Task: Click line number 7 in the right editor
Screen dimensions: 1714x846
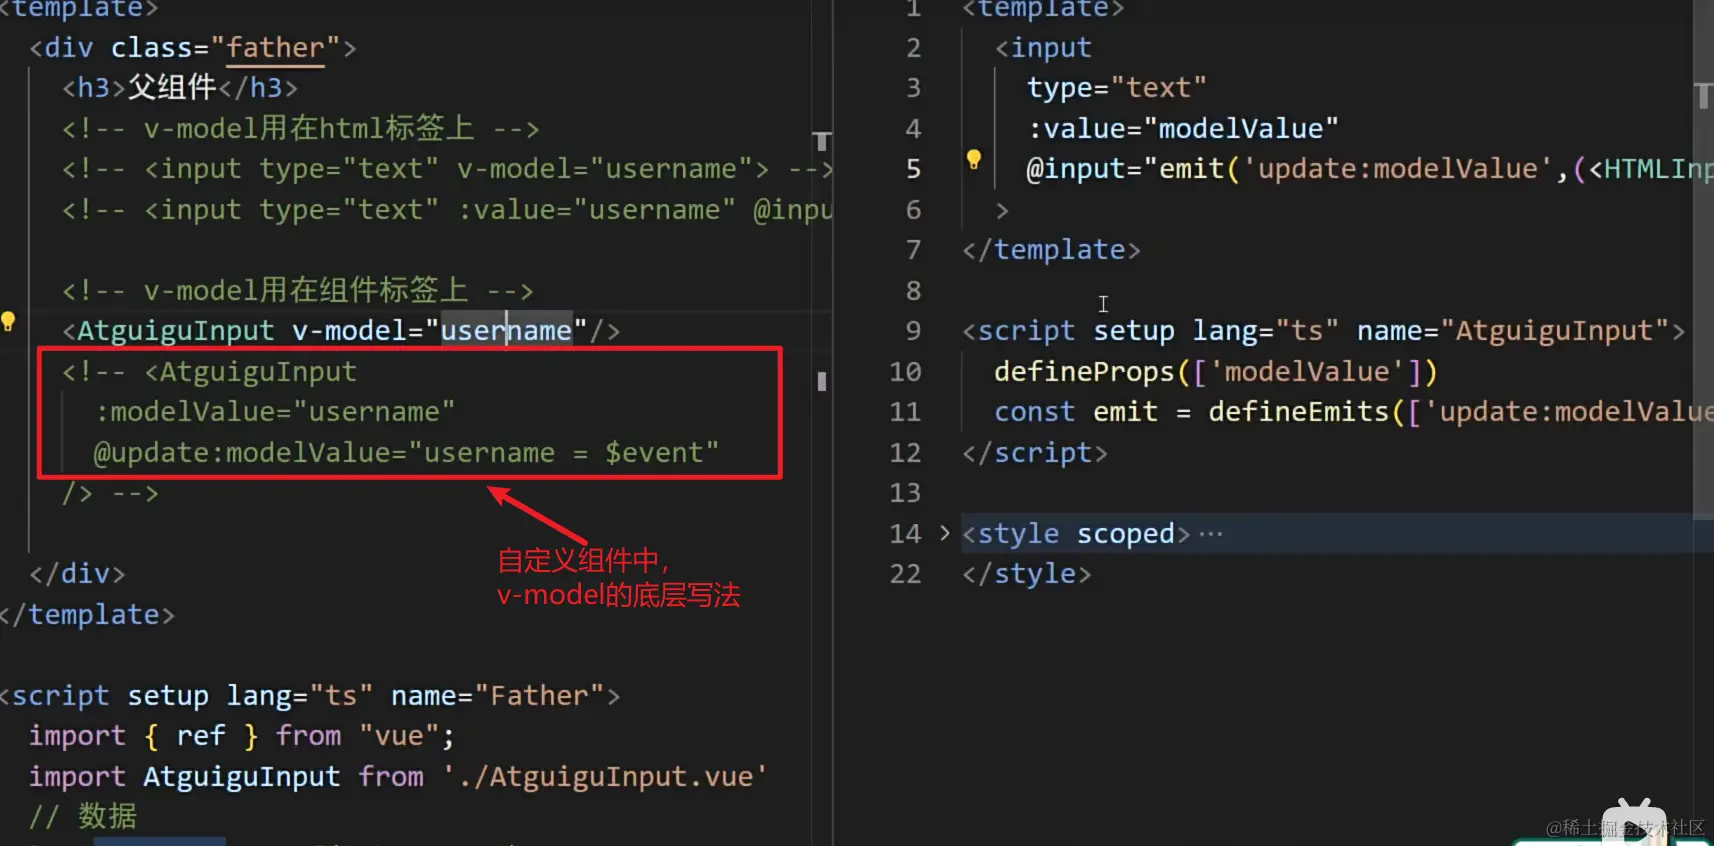Action: point(913,250)
